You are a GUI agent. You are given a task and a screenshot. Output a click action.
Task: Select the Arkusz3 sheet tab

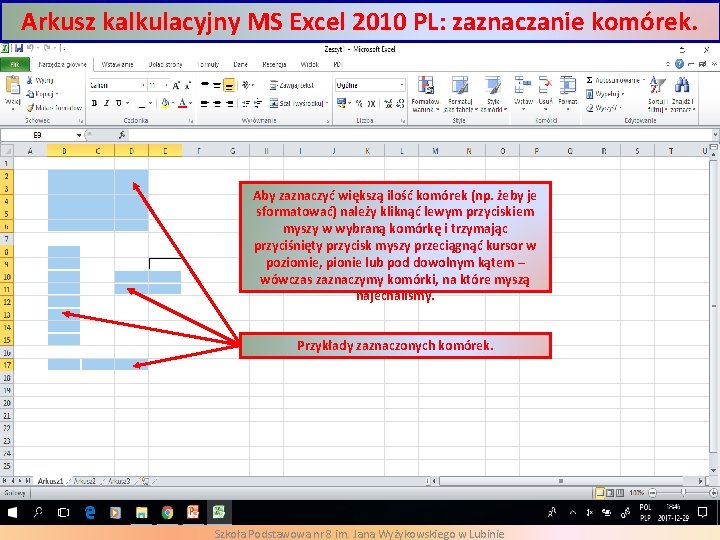coord(119,481)
